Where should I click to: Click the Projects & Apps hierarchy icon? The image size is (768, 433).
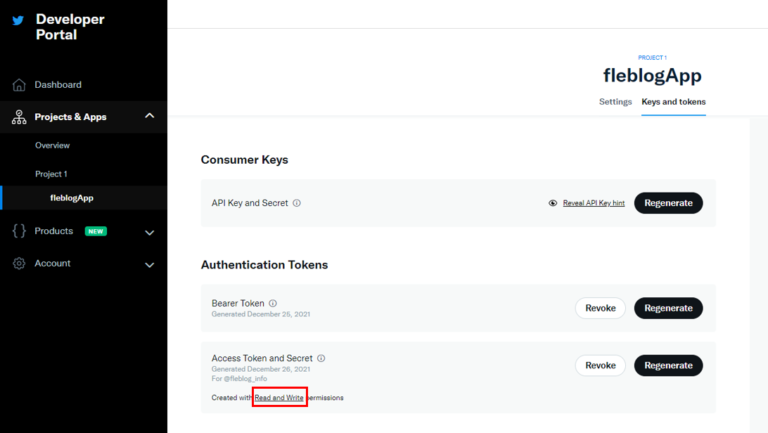(x=19, y=117)
